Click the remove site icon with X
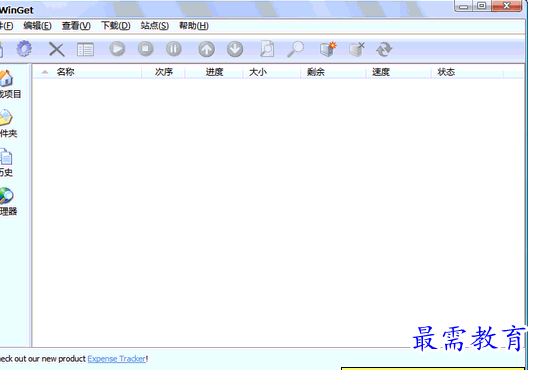Screen dimensions: 534x370 point(357,49)
